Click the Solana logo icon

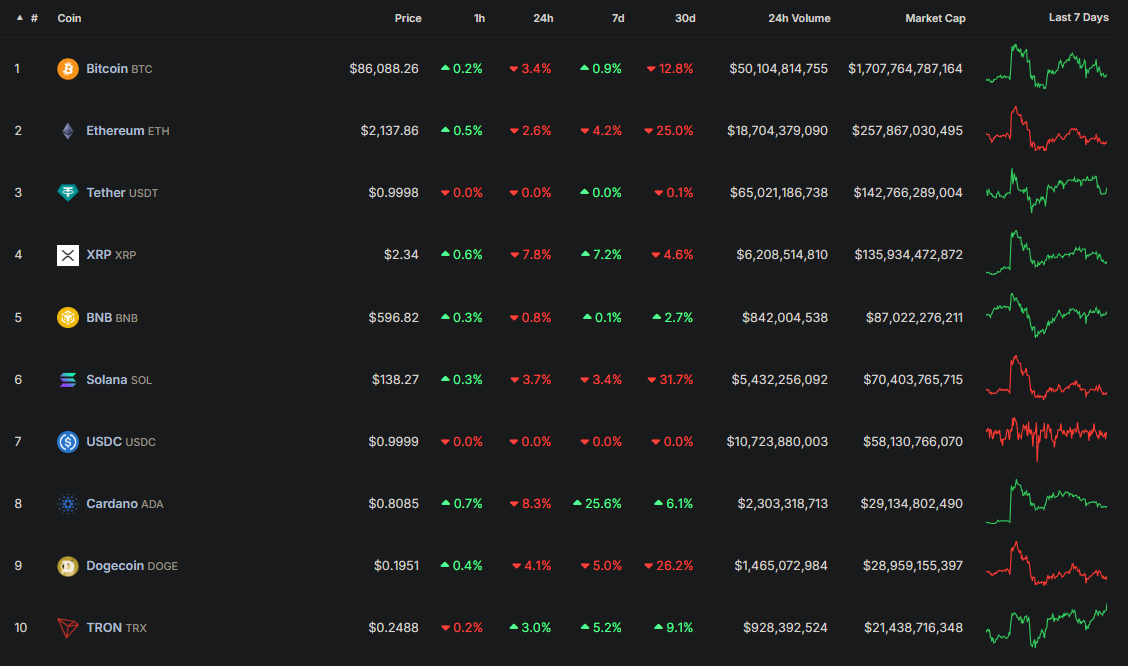67,380
